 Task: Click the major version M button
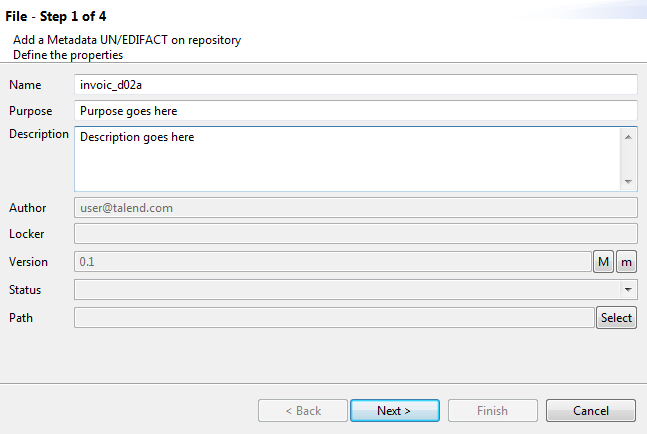604,262
